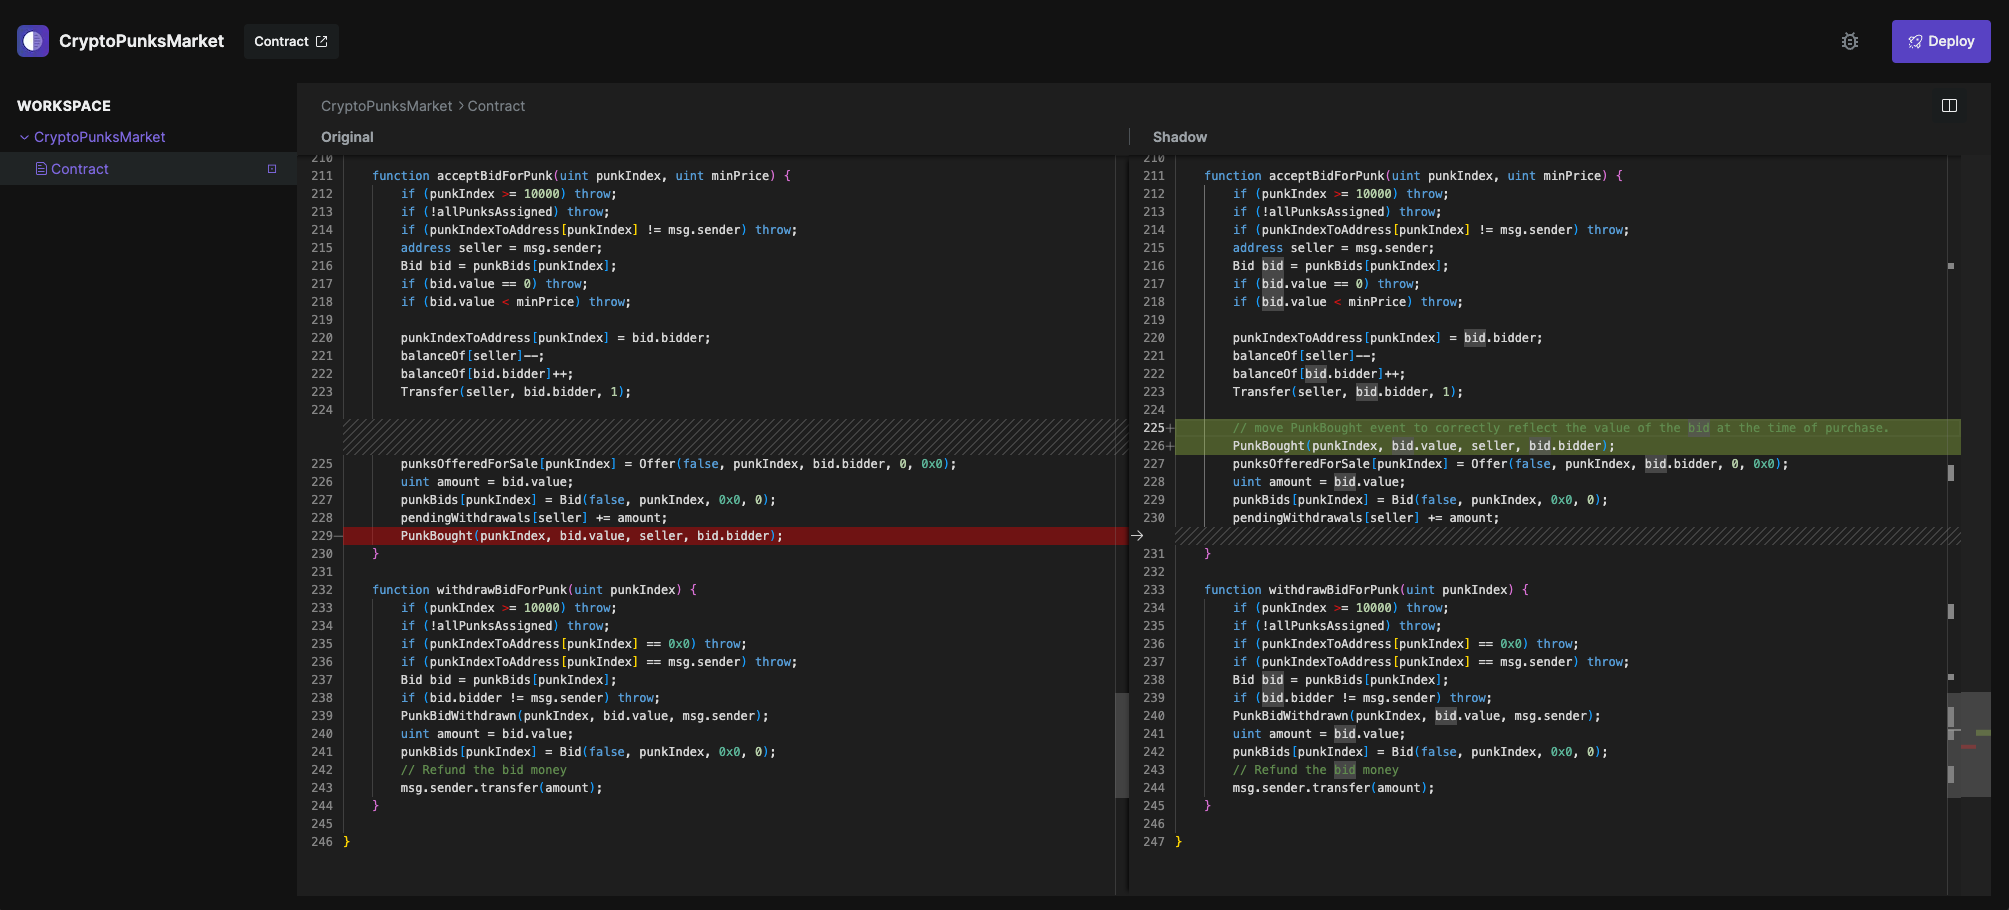The height and width of the screenshot is (910, 2009).
Task: Toggle the split editor layout icon
Action: (x=1948, y=106)
